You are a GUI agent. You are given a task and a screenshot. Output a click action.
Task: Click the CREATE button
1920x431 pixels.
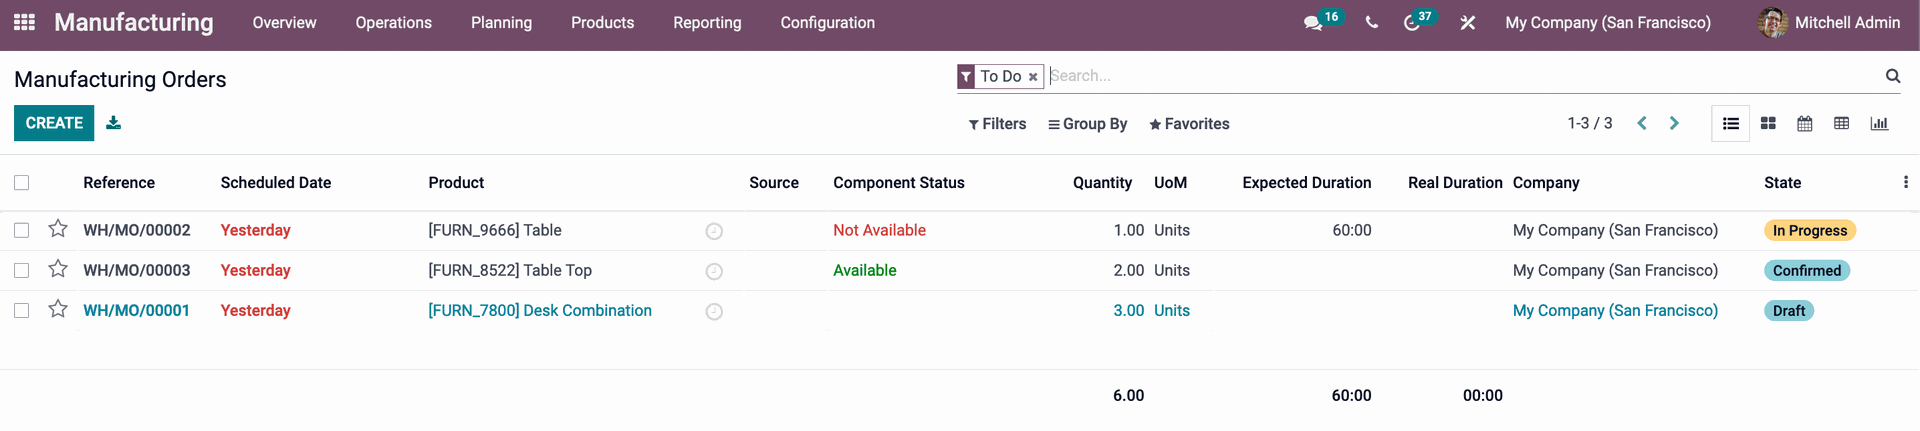coord(54,123)
